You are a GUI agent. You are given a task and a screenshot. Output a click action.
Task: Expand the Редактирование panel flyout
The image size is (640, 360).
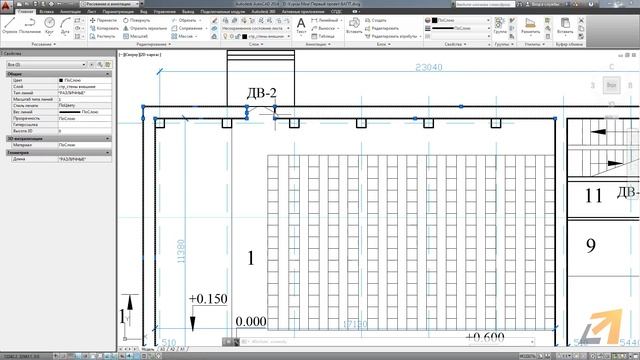154,44
